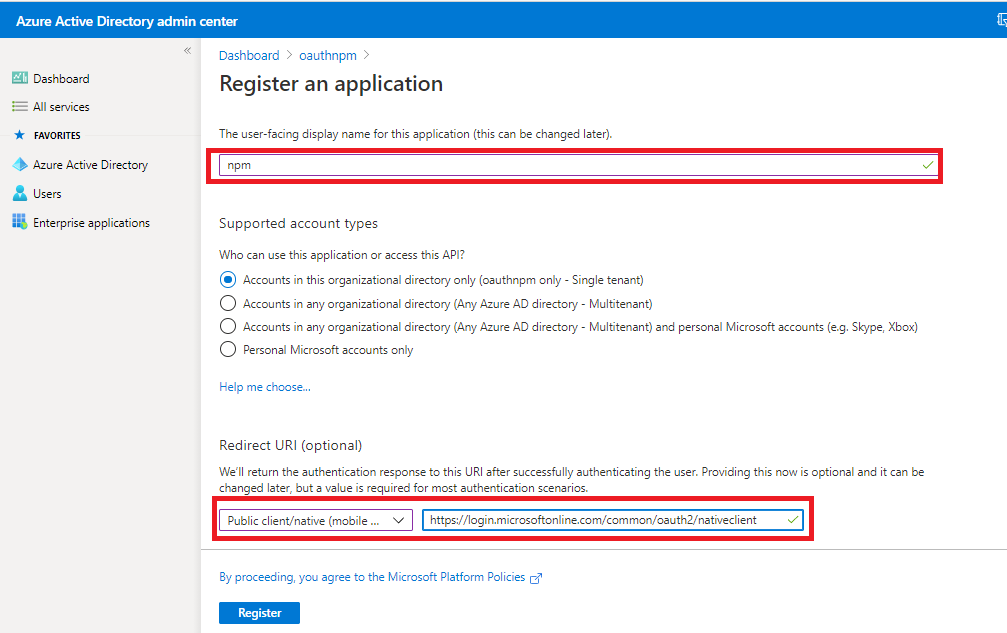Navigate to the oauthnpm breadcrumb
The image size is (1007, 633).
(x=327, y=56)
